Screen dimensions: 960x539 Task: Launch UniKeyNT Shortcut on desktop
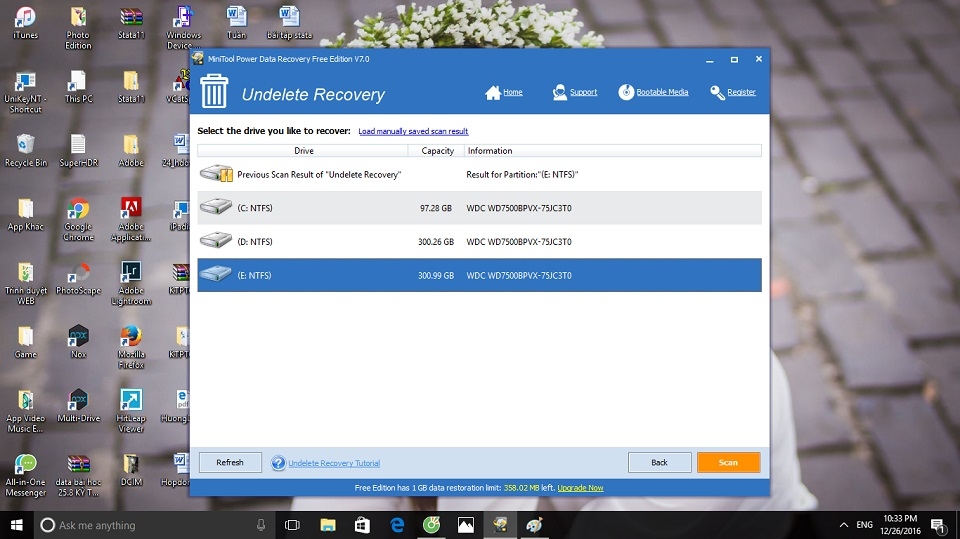25,92
